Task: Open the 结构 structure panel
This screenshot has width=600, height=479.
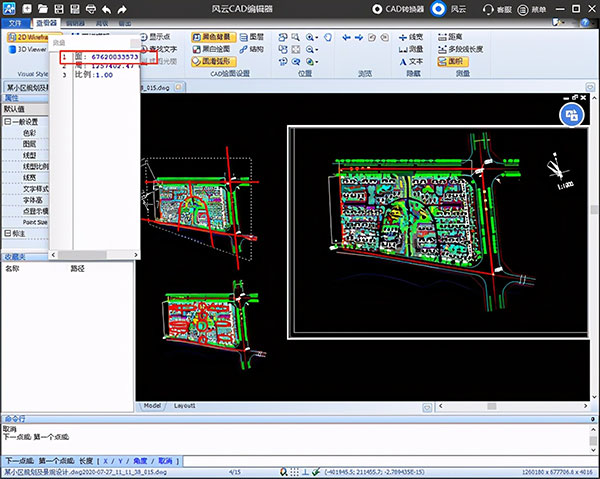Action: point(252,49)
